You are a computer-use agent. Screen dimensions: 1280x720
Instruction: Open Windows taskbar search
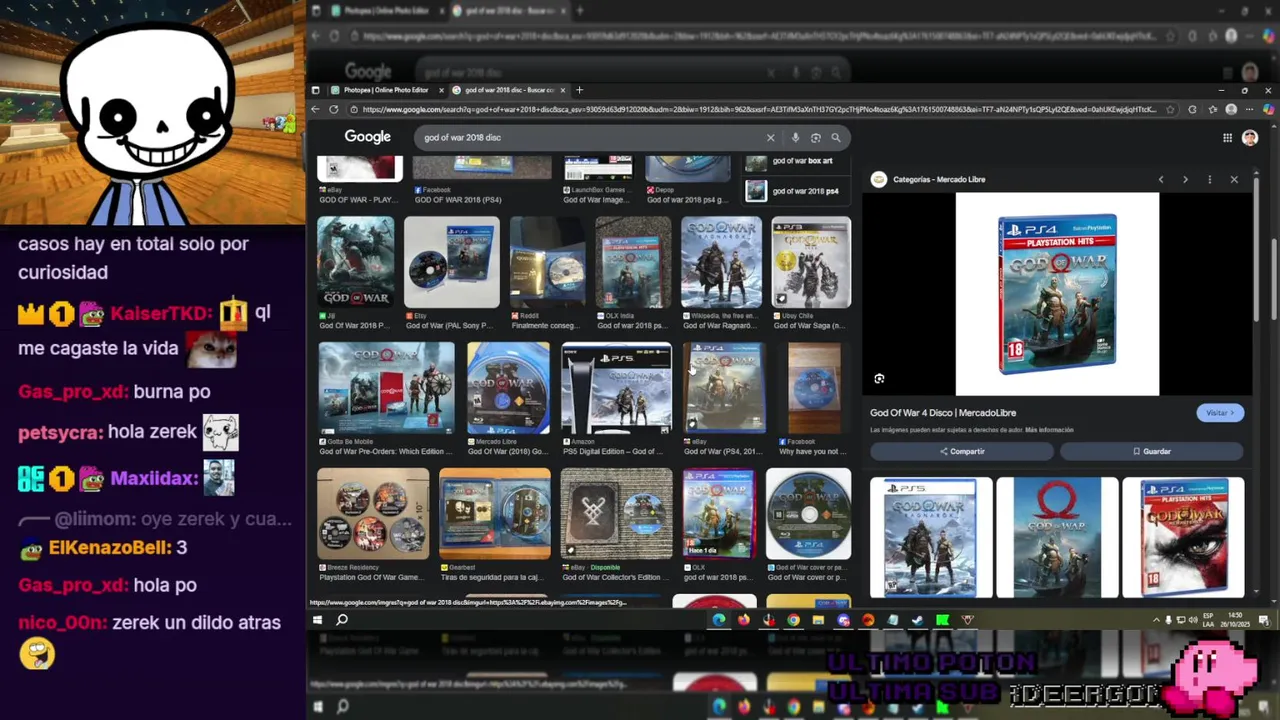pyautogui.click(x=342, y=620)
